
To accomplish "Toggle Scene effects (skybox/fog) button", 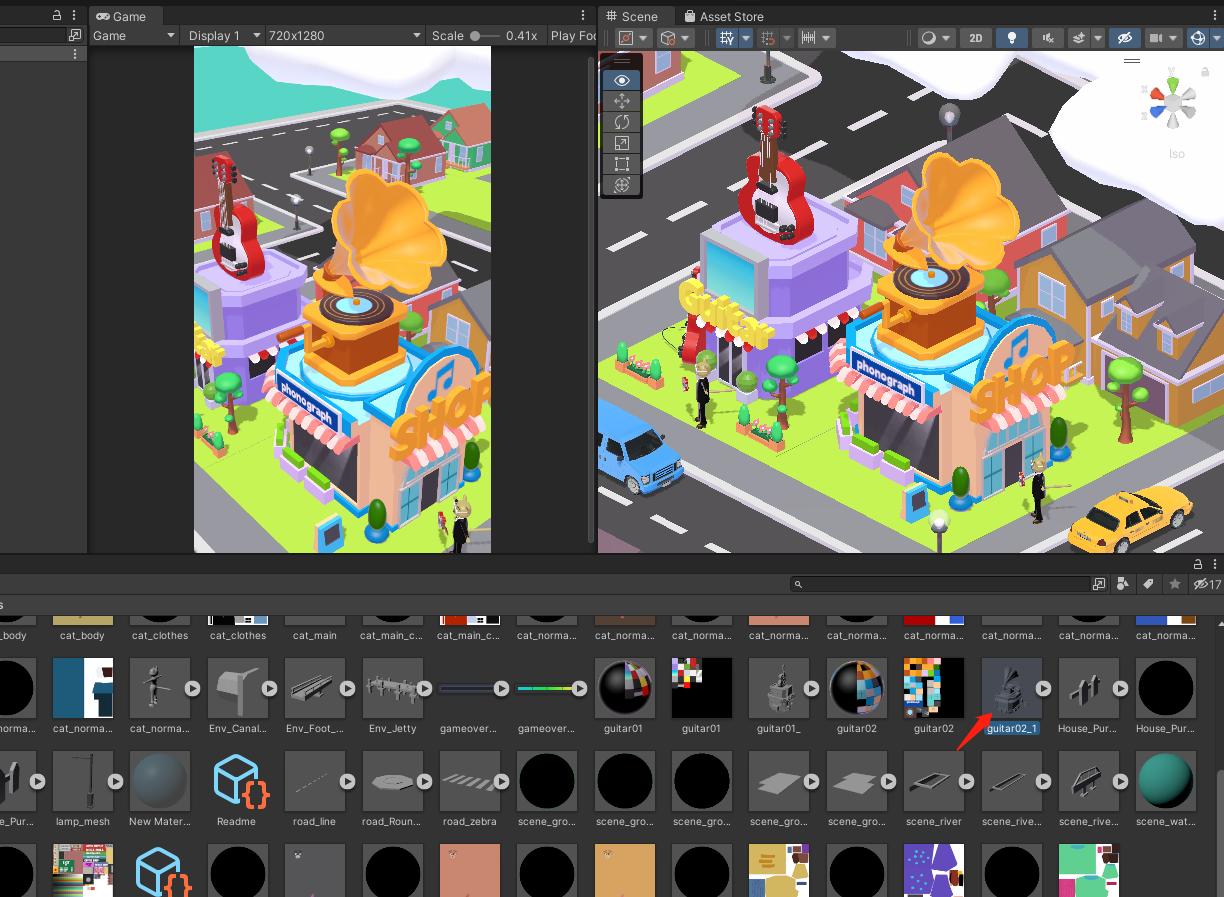I will pos(1079,38).
